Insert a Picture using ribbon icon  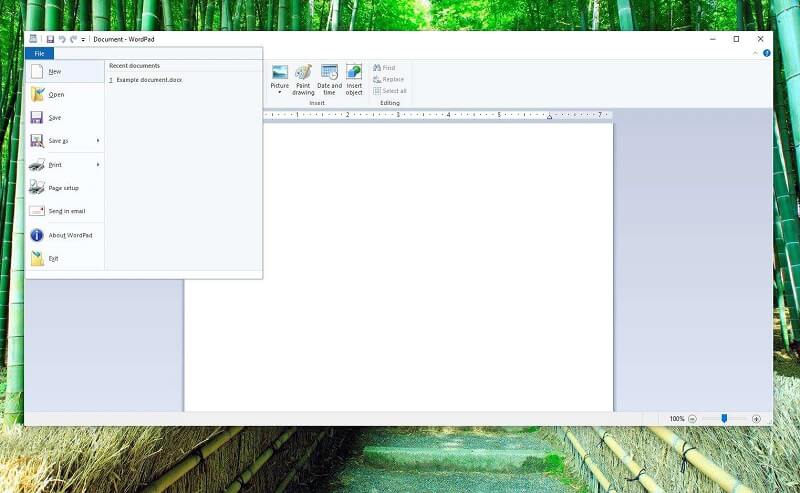[280, 72]
